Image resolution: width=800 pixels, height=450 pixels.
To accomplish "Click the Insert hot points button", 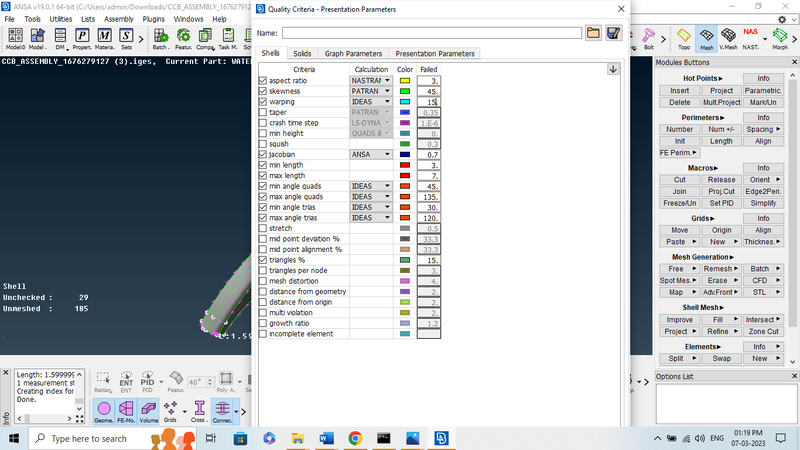I will pyautogui.click(x=679, y=90).
